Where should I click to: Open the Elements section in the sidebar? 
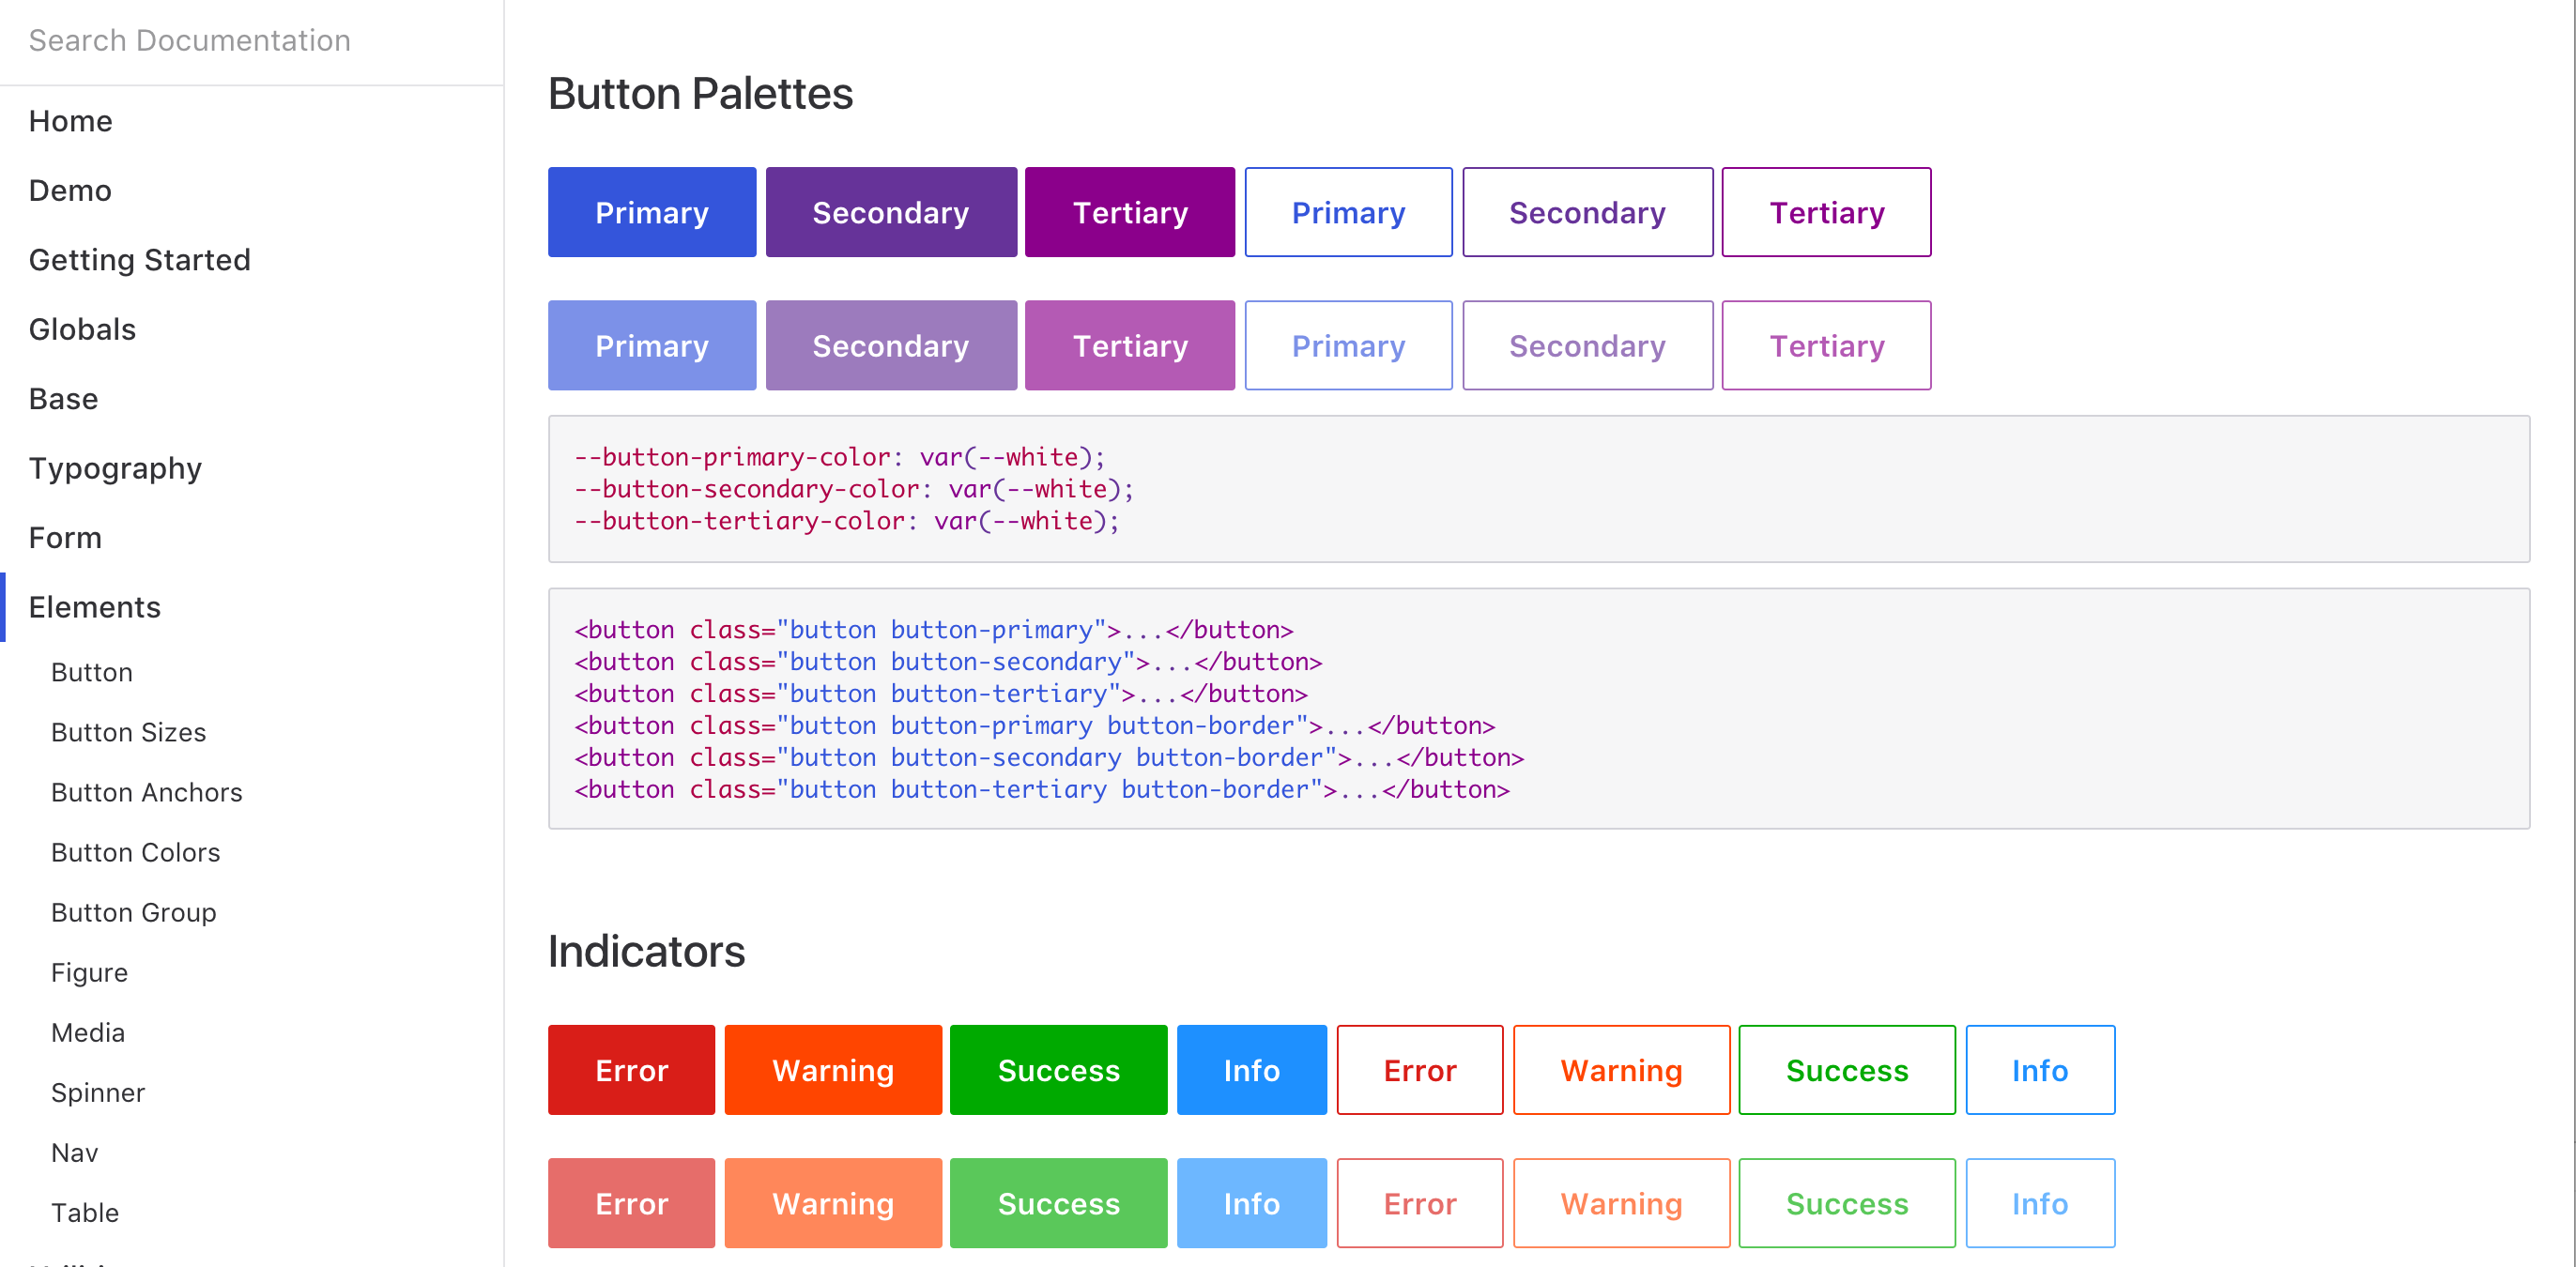95,607
